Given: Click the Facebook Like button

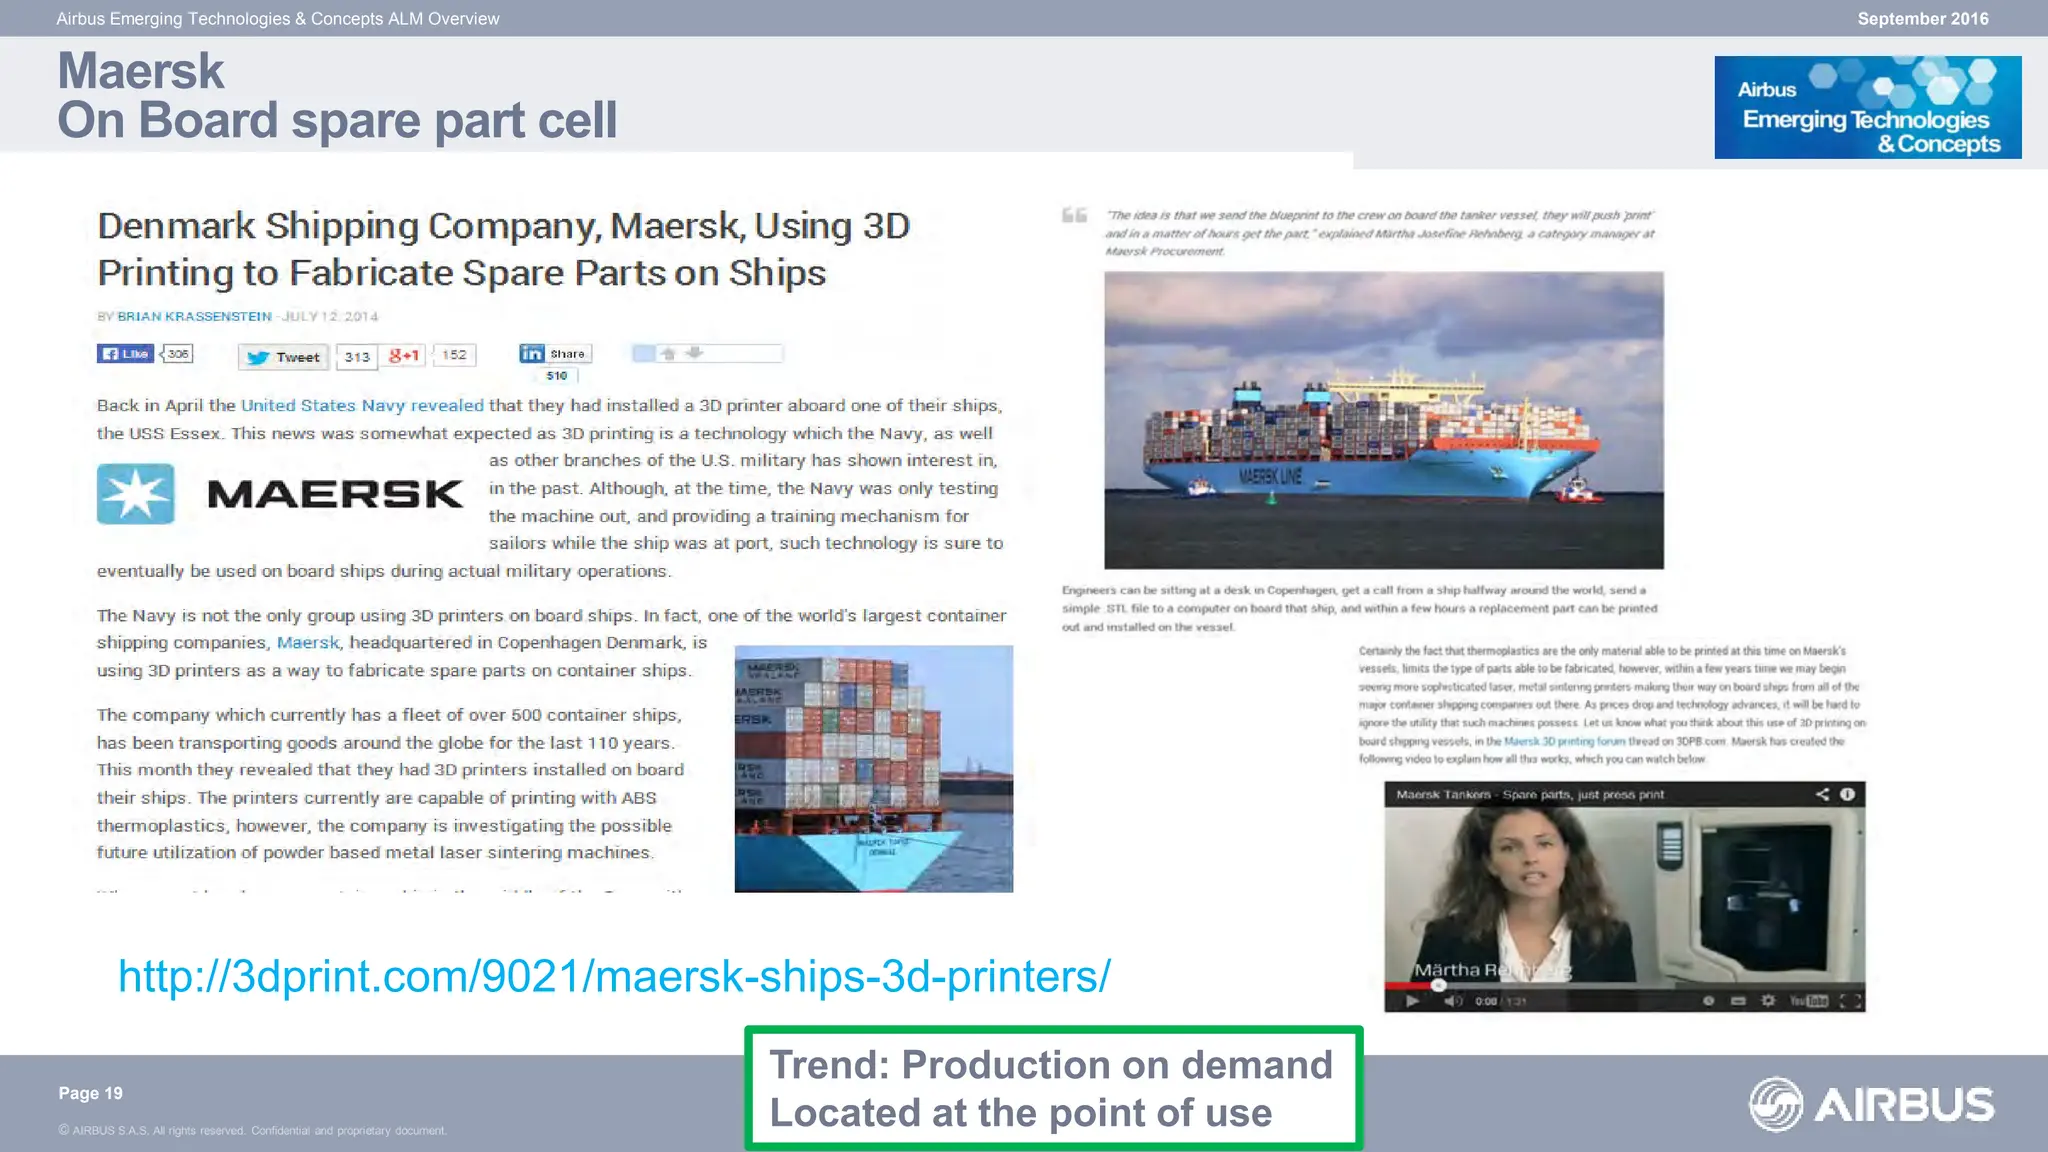Looking at the screenshot, I should 125,353.
